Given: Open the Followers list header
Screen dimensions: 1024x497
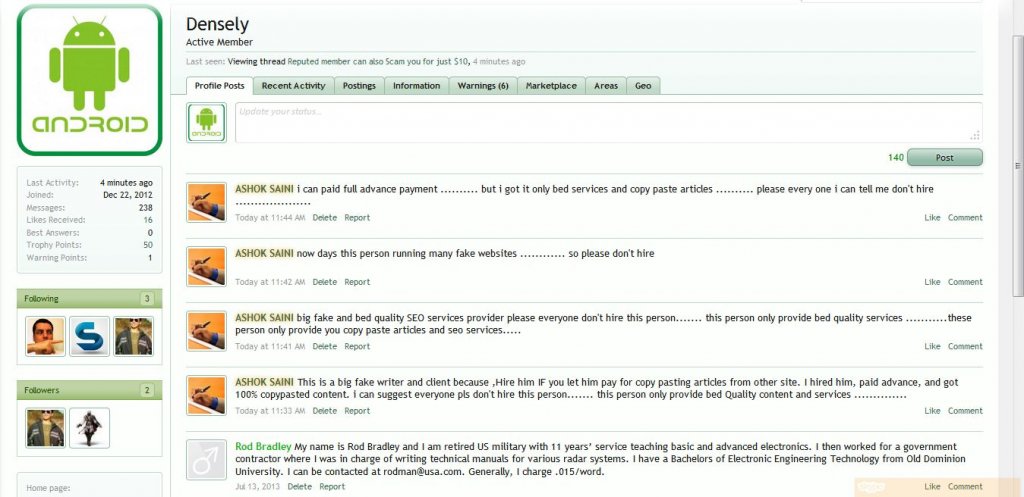Looking at the screenshot, I should (x=89, y=390).
